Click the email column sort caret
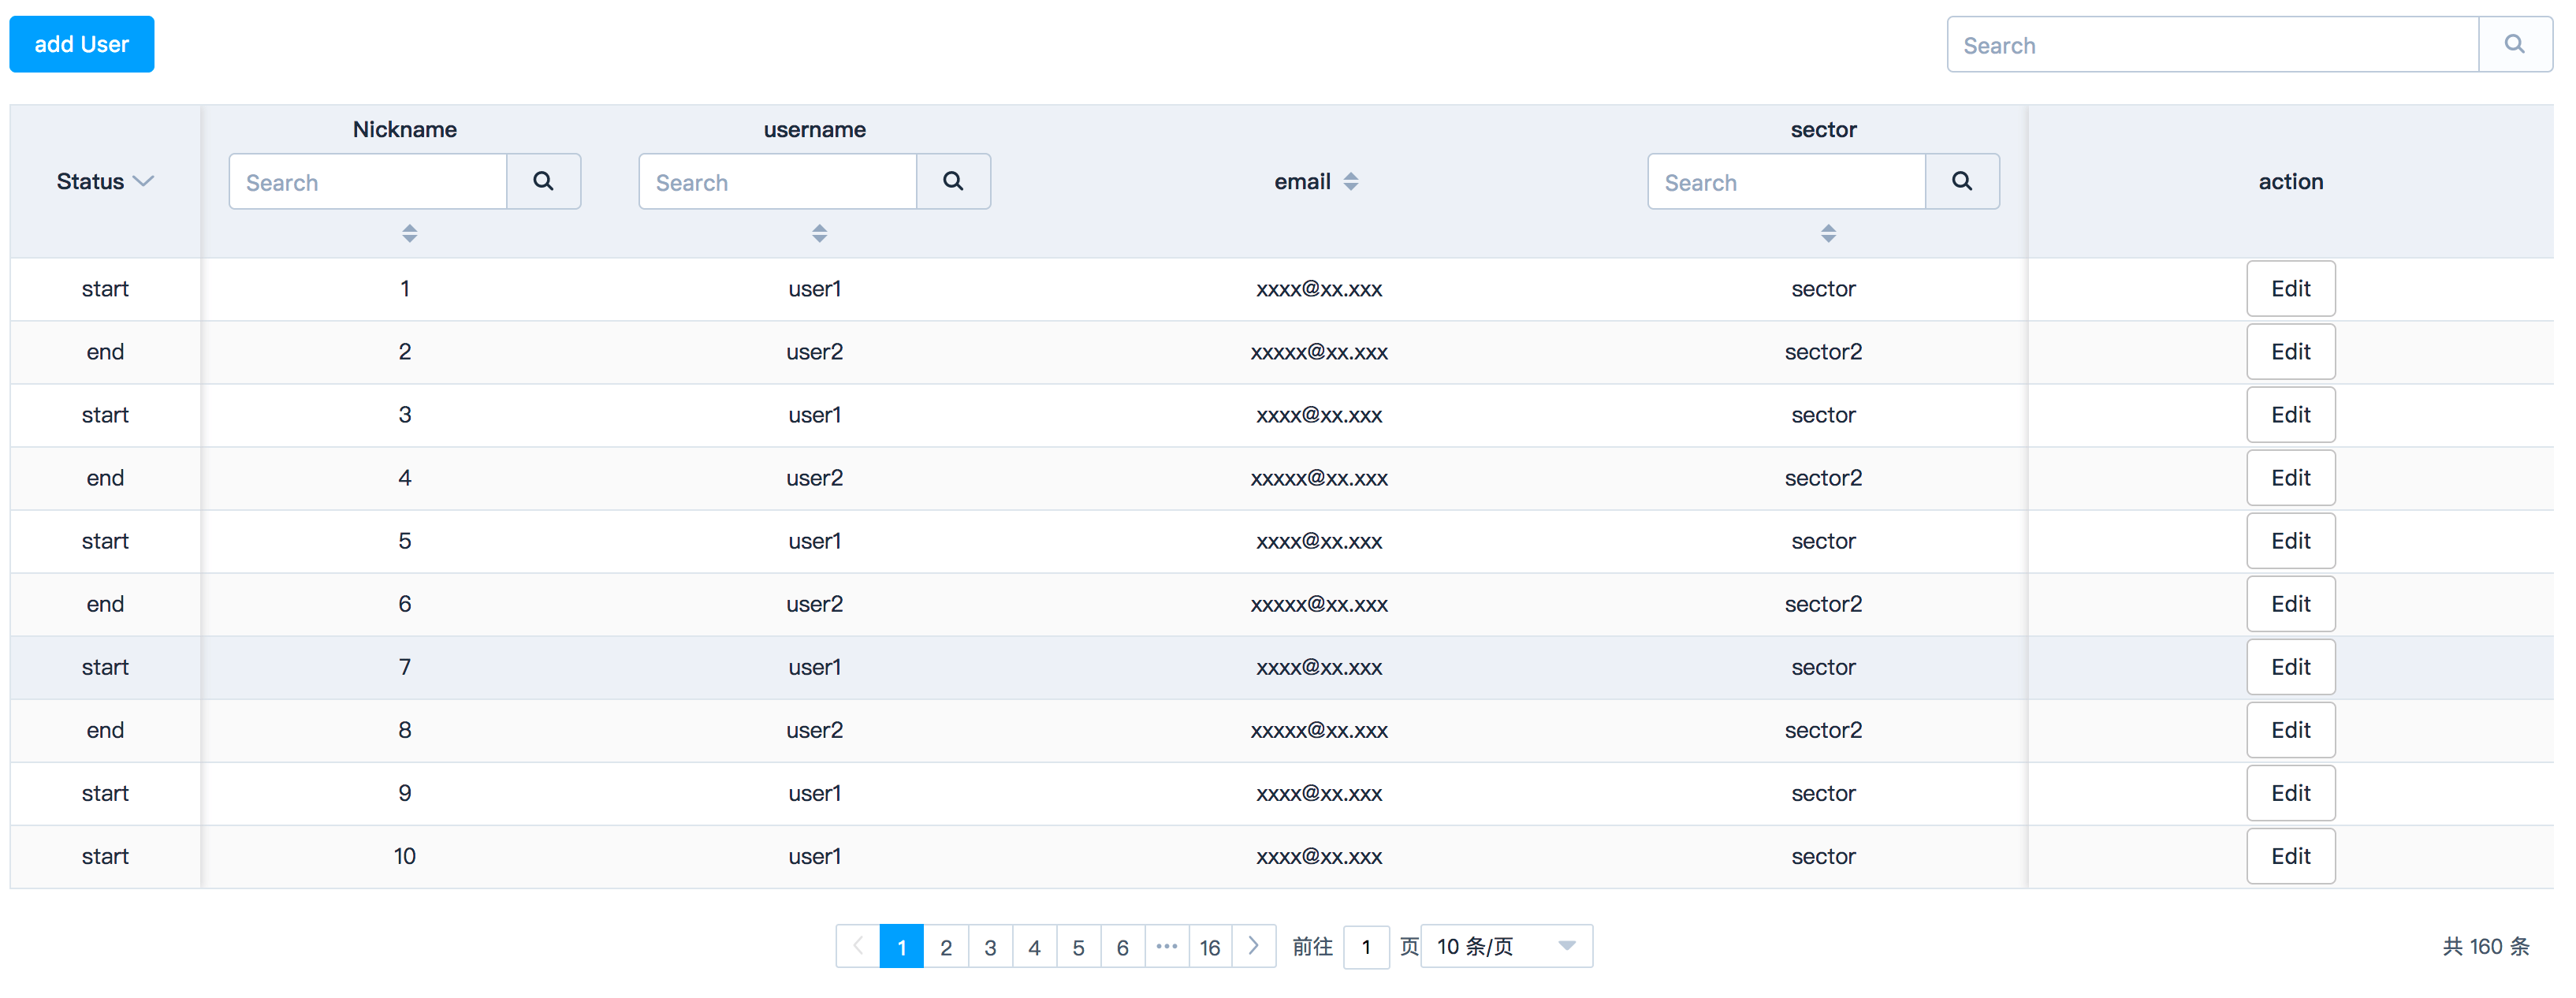Image resolution: width=2576 pixels, height=998 pixels. tap(1351, 181)
